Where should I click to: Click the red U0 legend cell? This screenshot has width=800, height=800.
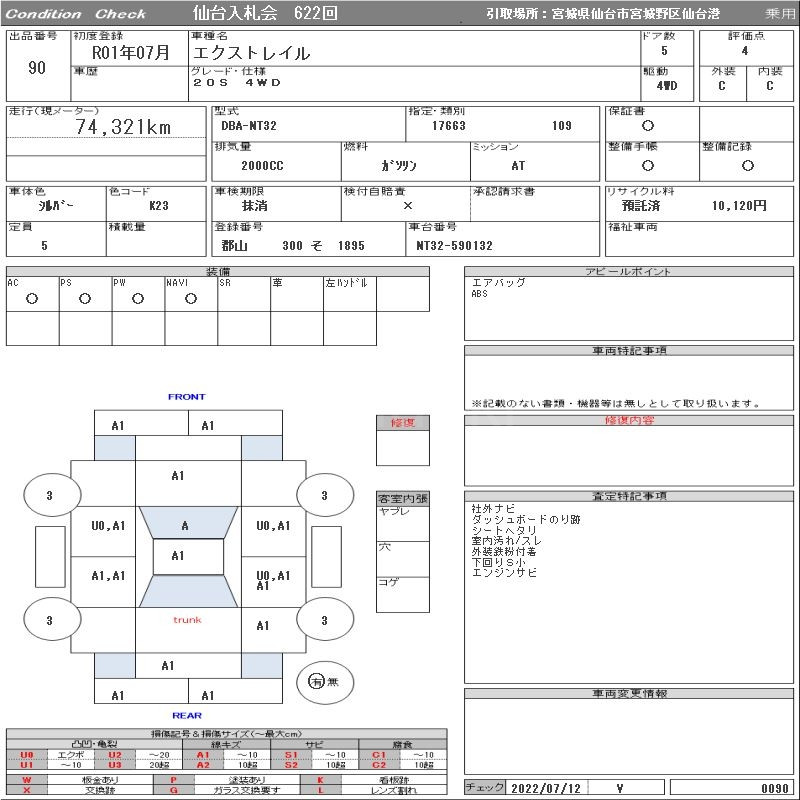(x=27, y=755)
